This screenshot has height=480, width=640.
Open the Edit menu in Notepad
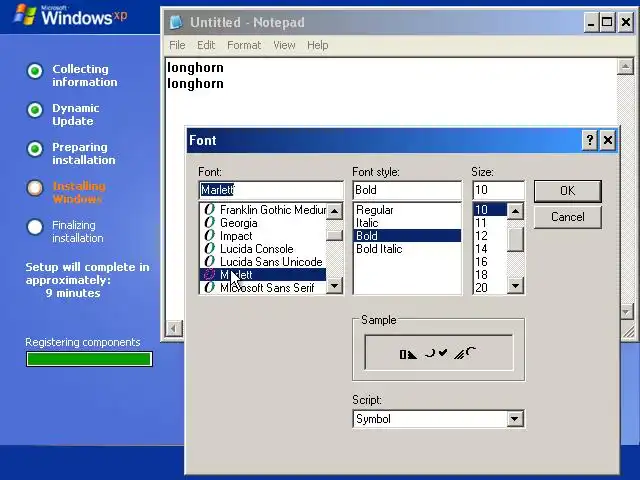(x=206, y=45)
